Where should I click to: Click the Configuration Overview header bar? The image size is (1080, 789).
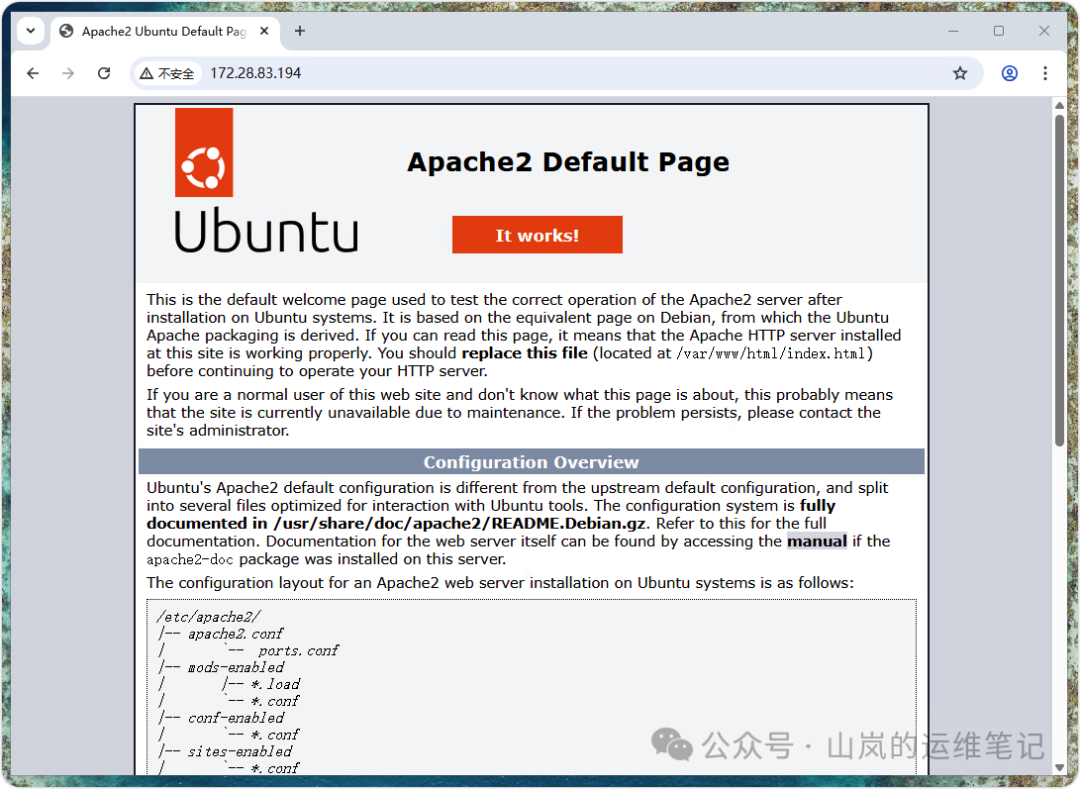(531, 462)
